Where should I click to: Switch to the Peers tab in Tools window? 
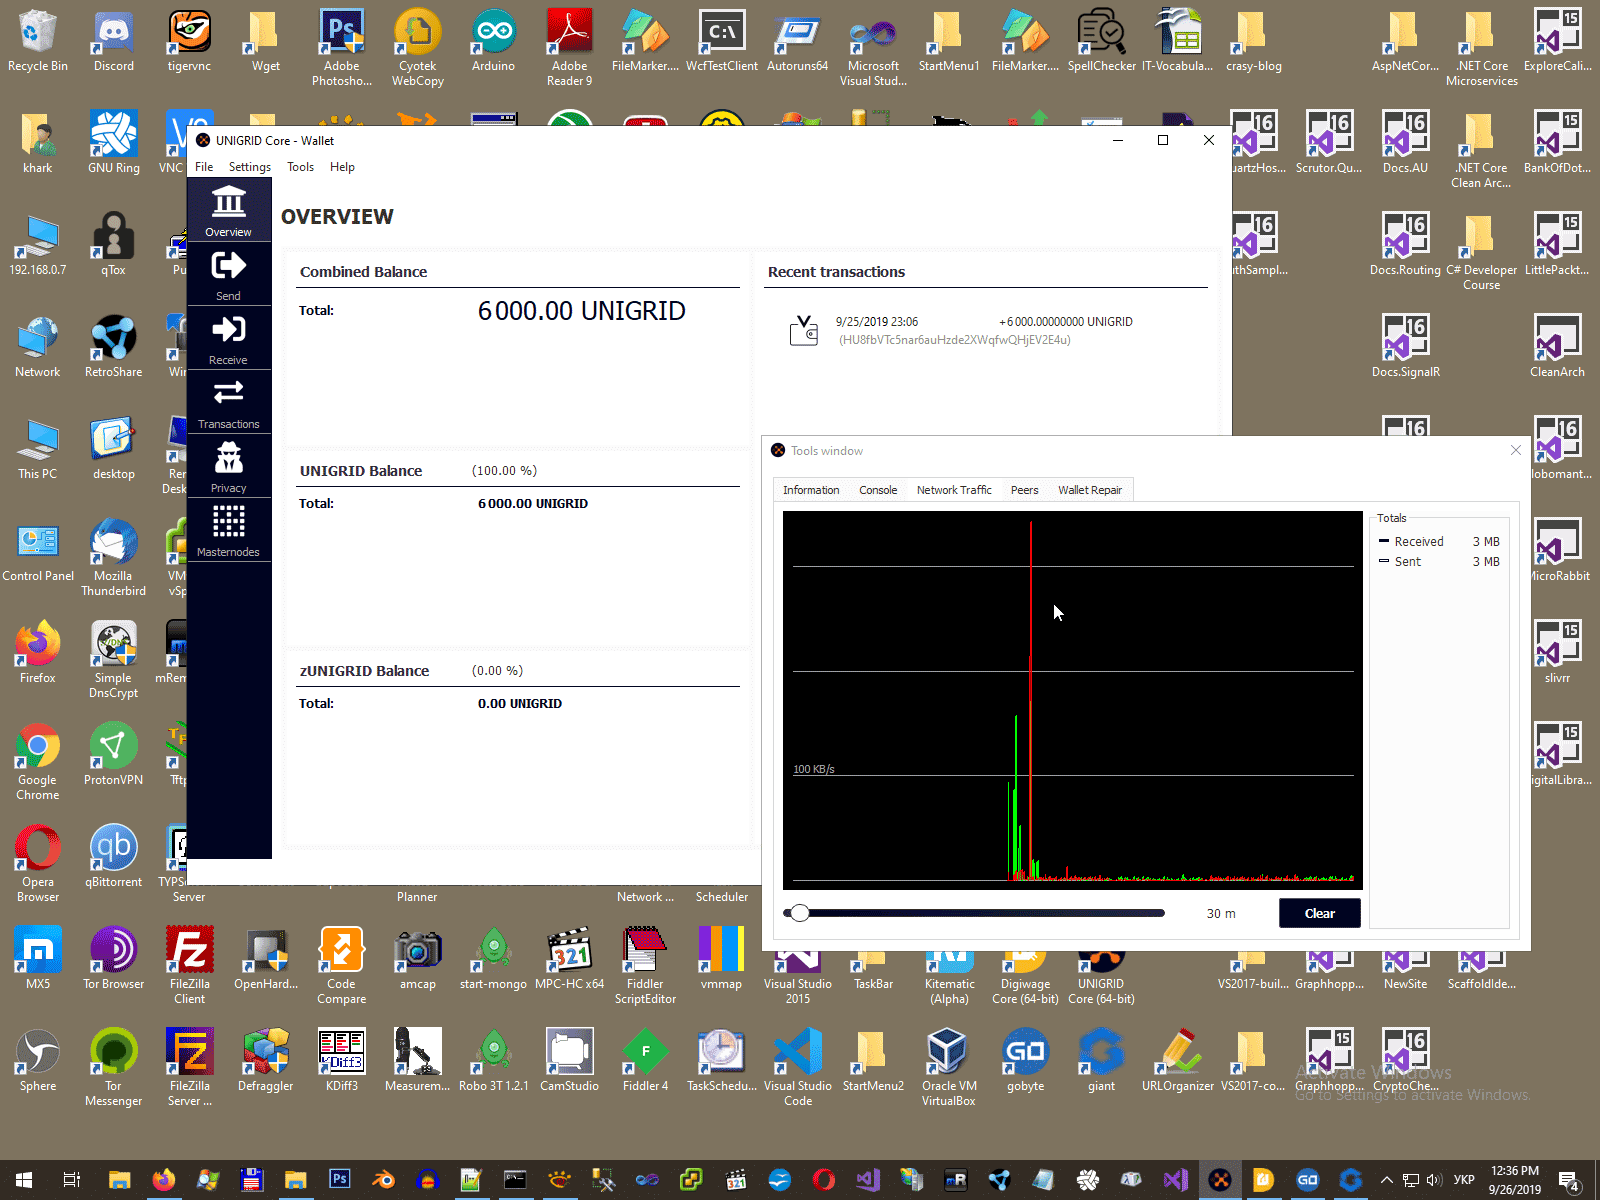(x=1024, y=490)
